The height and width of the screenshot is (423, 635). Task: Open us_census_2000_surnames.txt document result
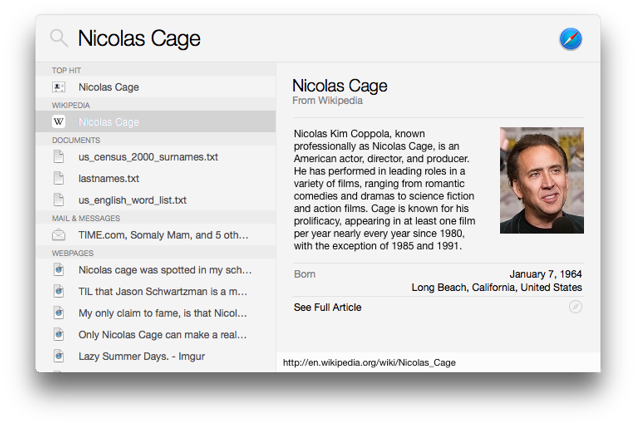pos(148,157)
